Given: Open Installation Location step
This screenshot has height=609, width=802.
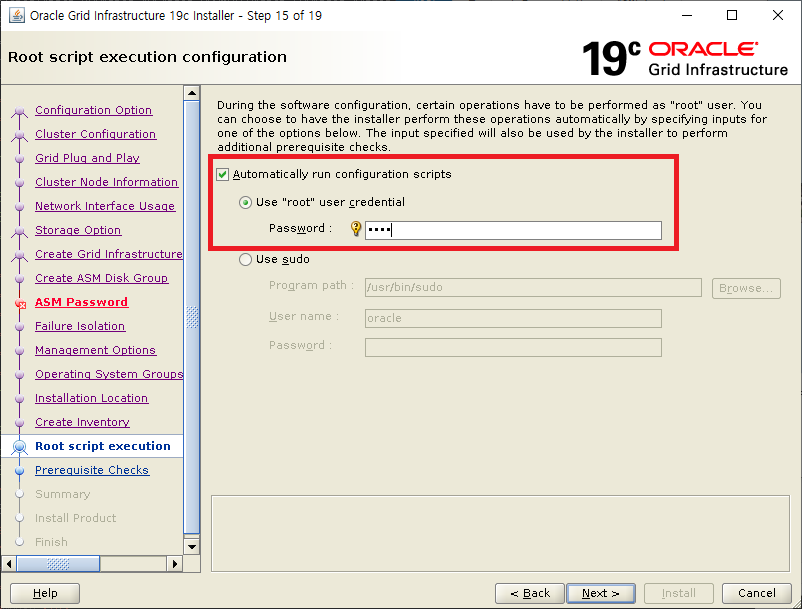Looking at the screenshot, I should coord(92,398).
